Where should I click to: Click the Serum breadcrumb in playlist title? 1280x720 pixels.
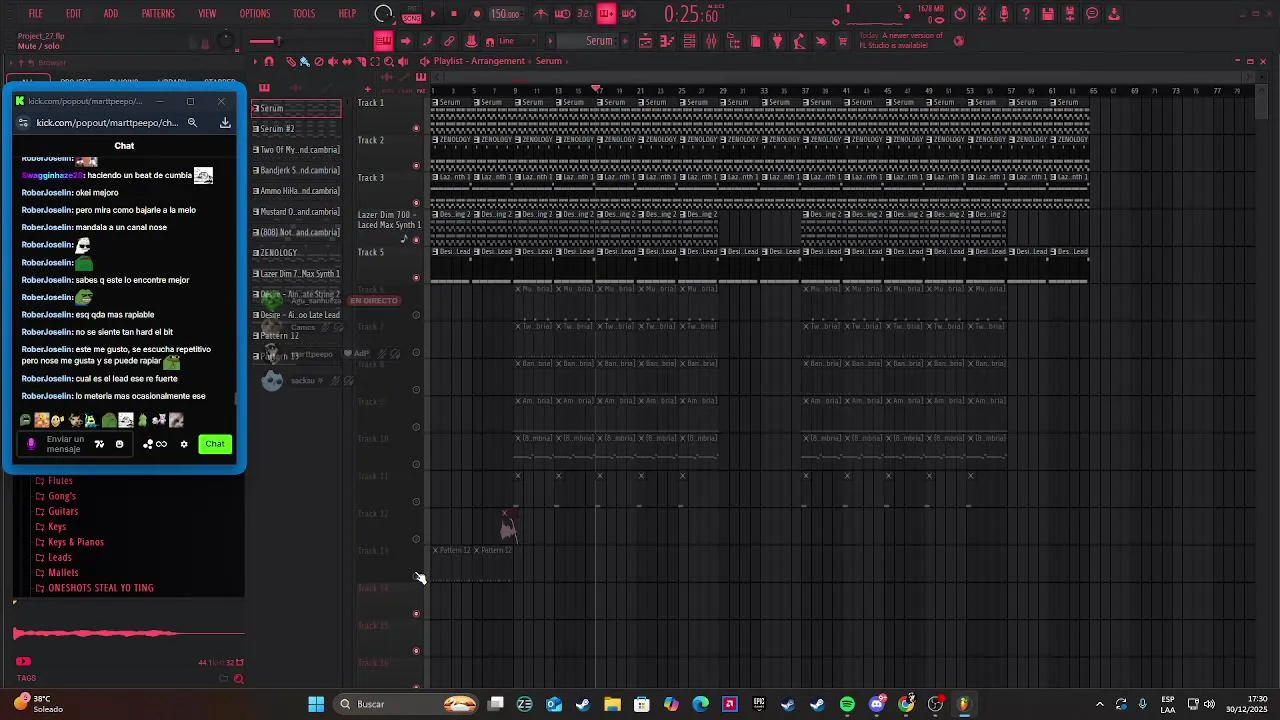549,61
